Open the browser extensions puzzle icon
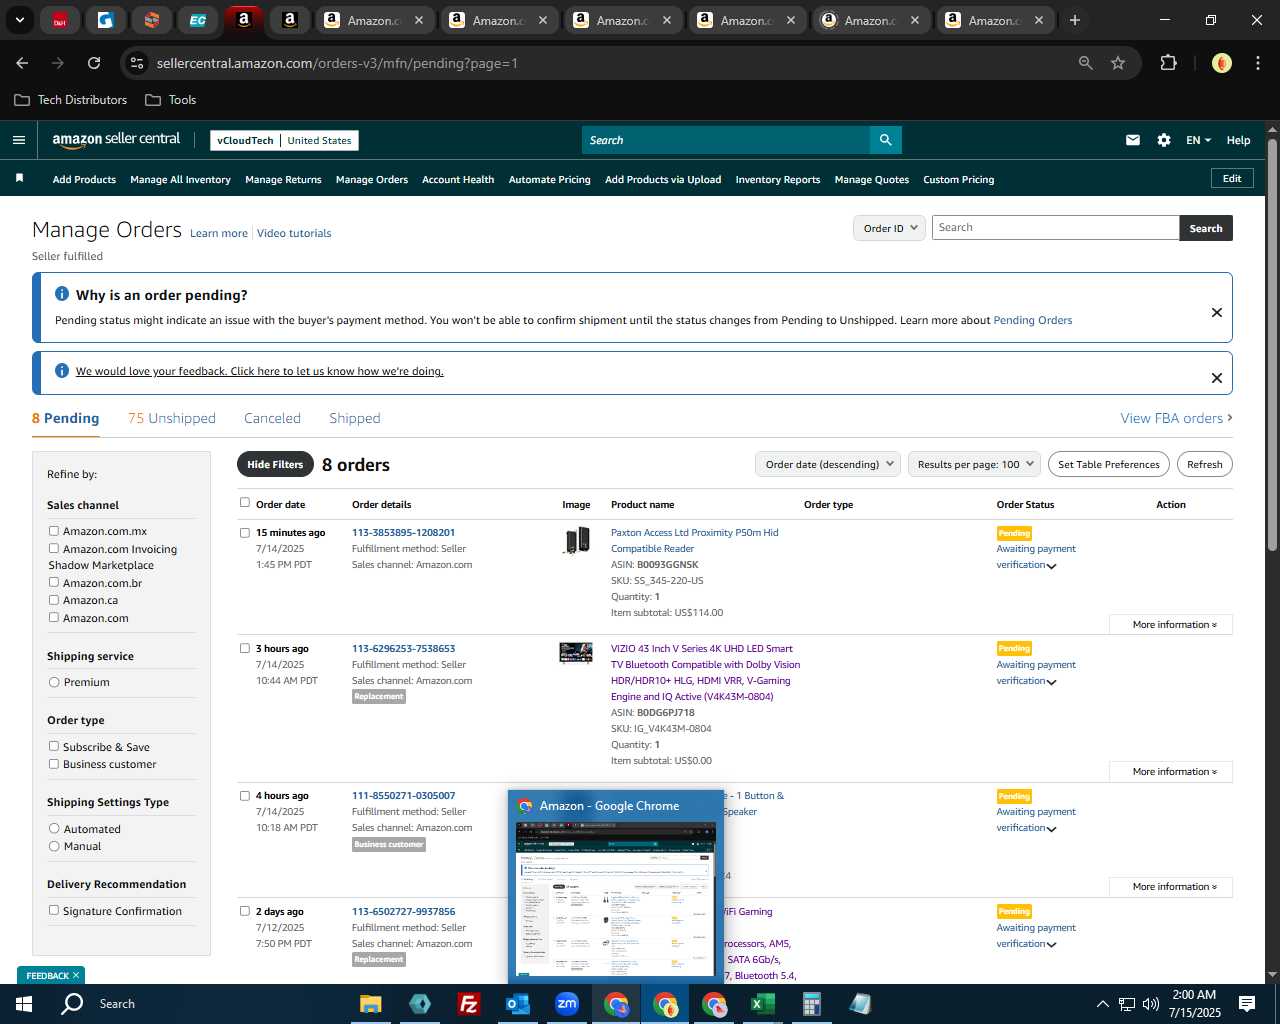Screen dimensions: 1280x1024 coord(1168,63)
